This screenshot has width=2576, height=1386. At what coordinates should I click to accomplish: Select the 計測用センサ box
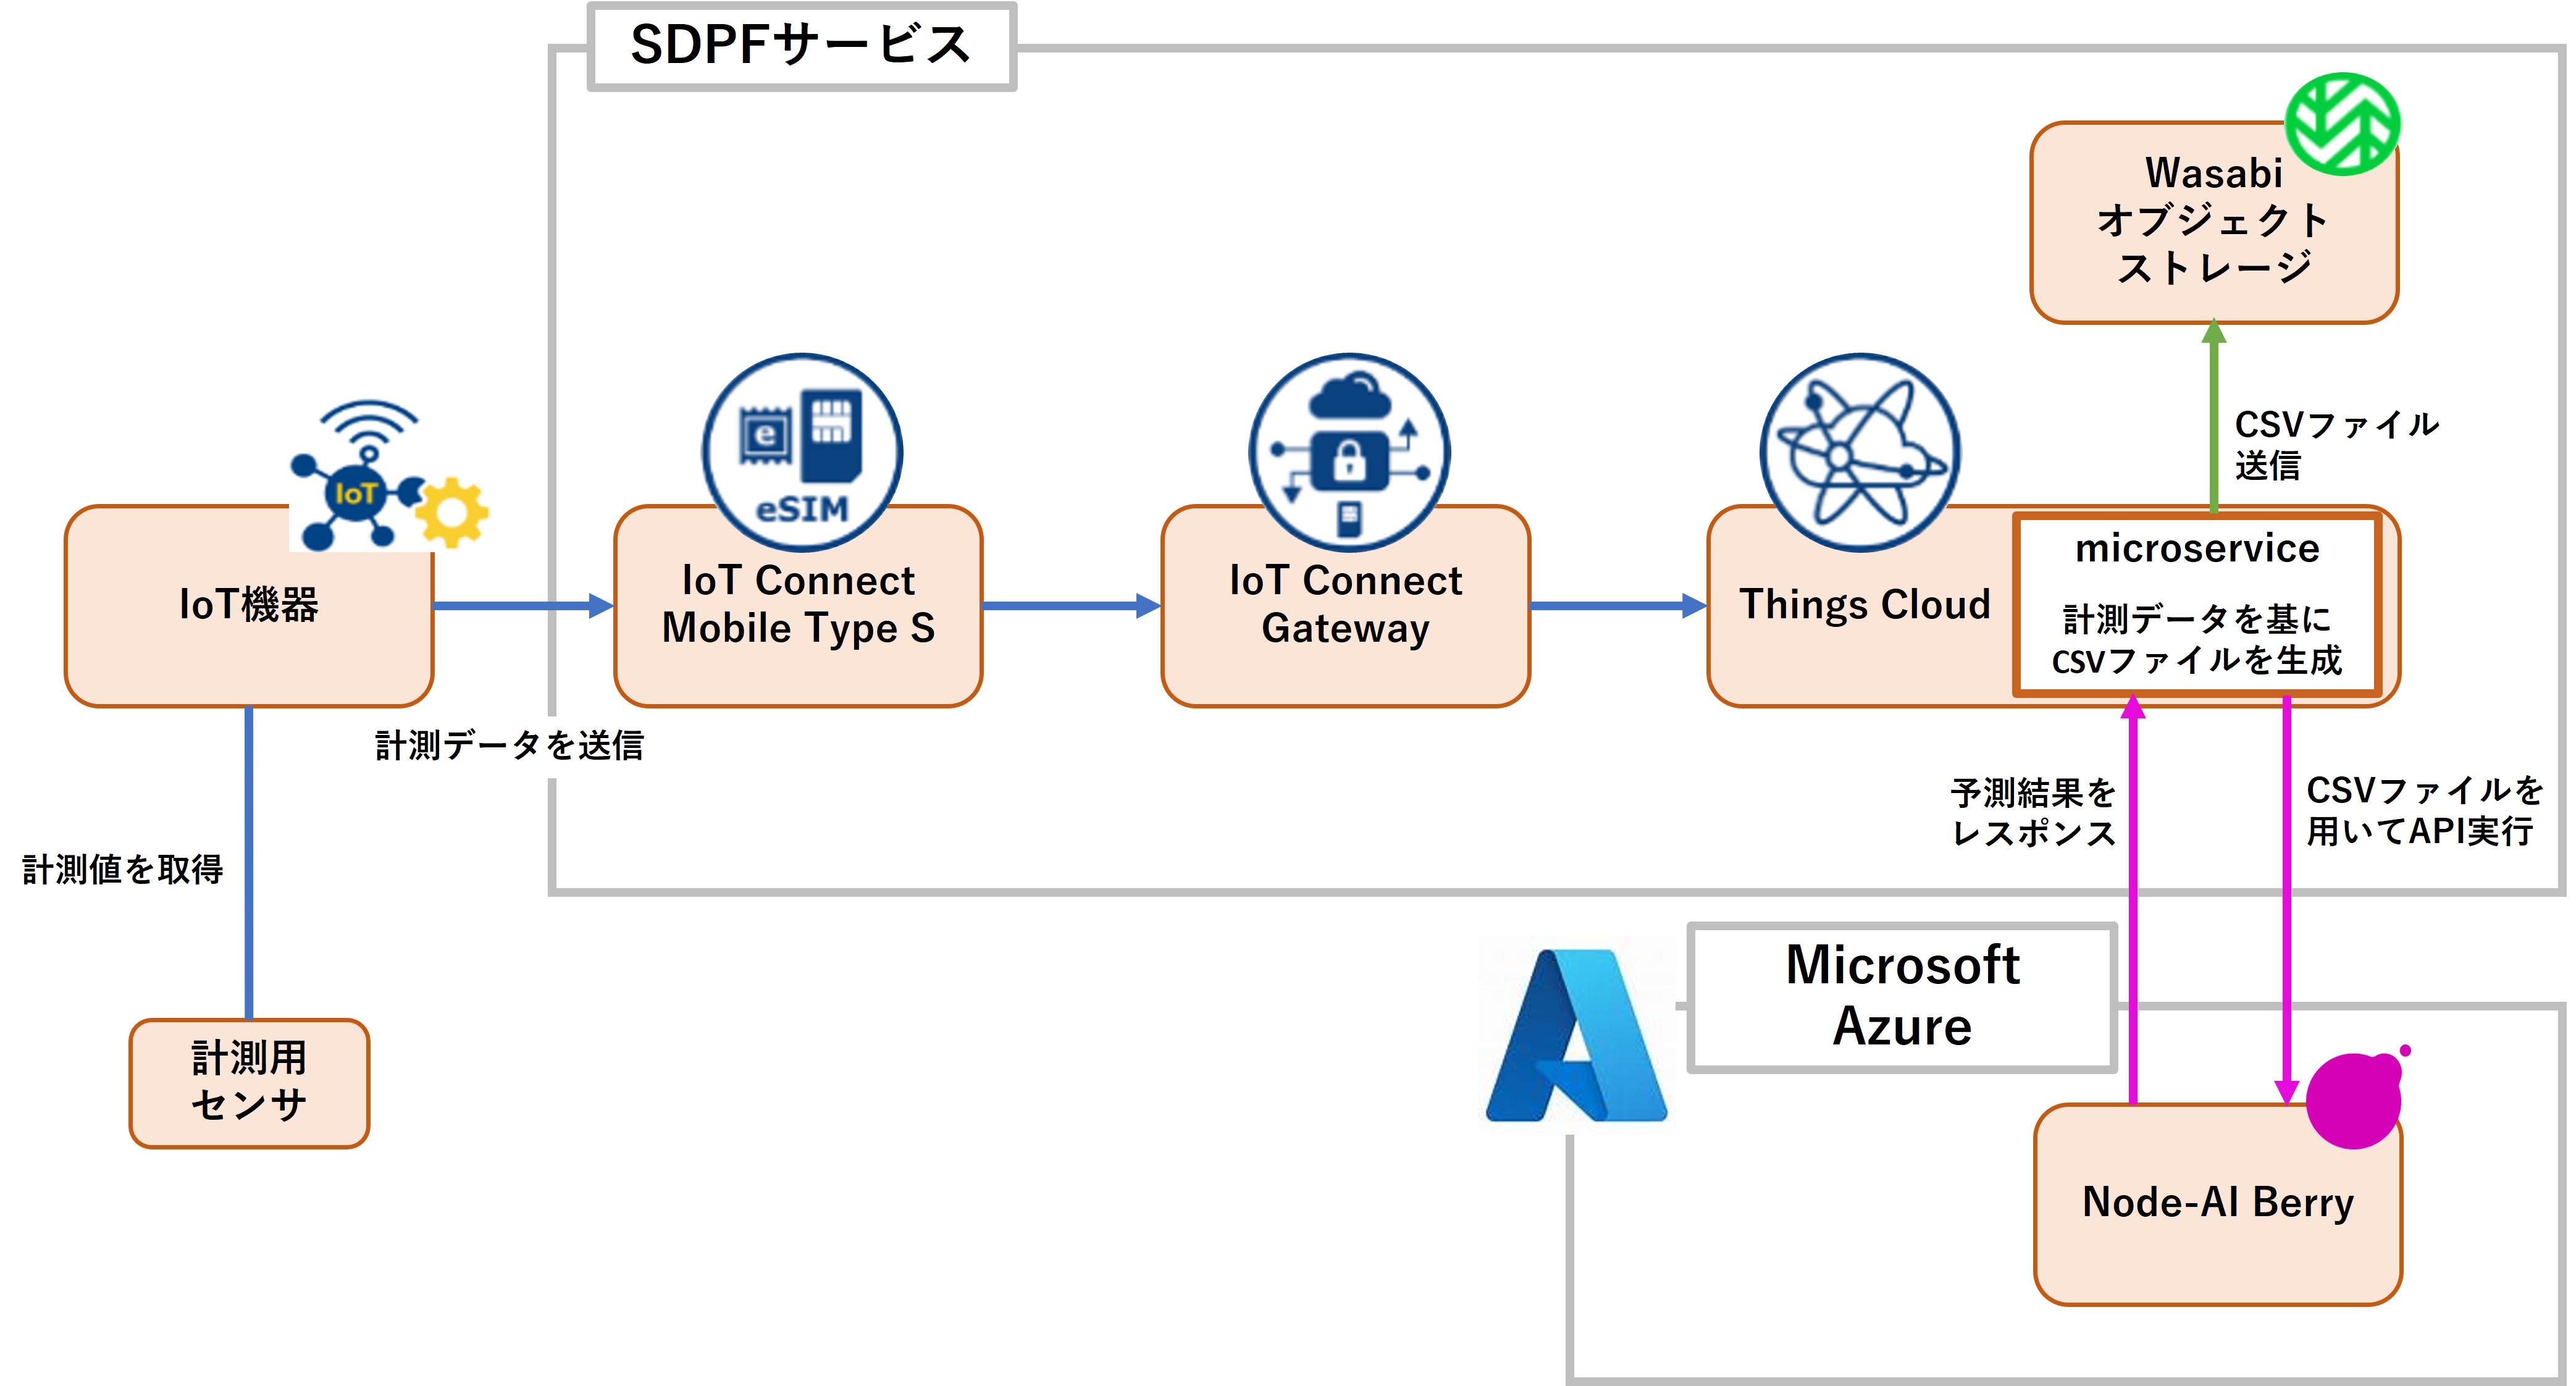249,1083
